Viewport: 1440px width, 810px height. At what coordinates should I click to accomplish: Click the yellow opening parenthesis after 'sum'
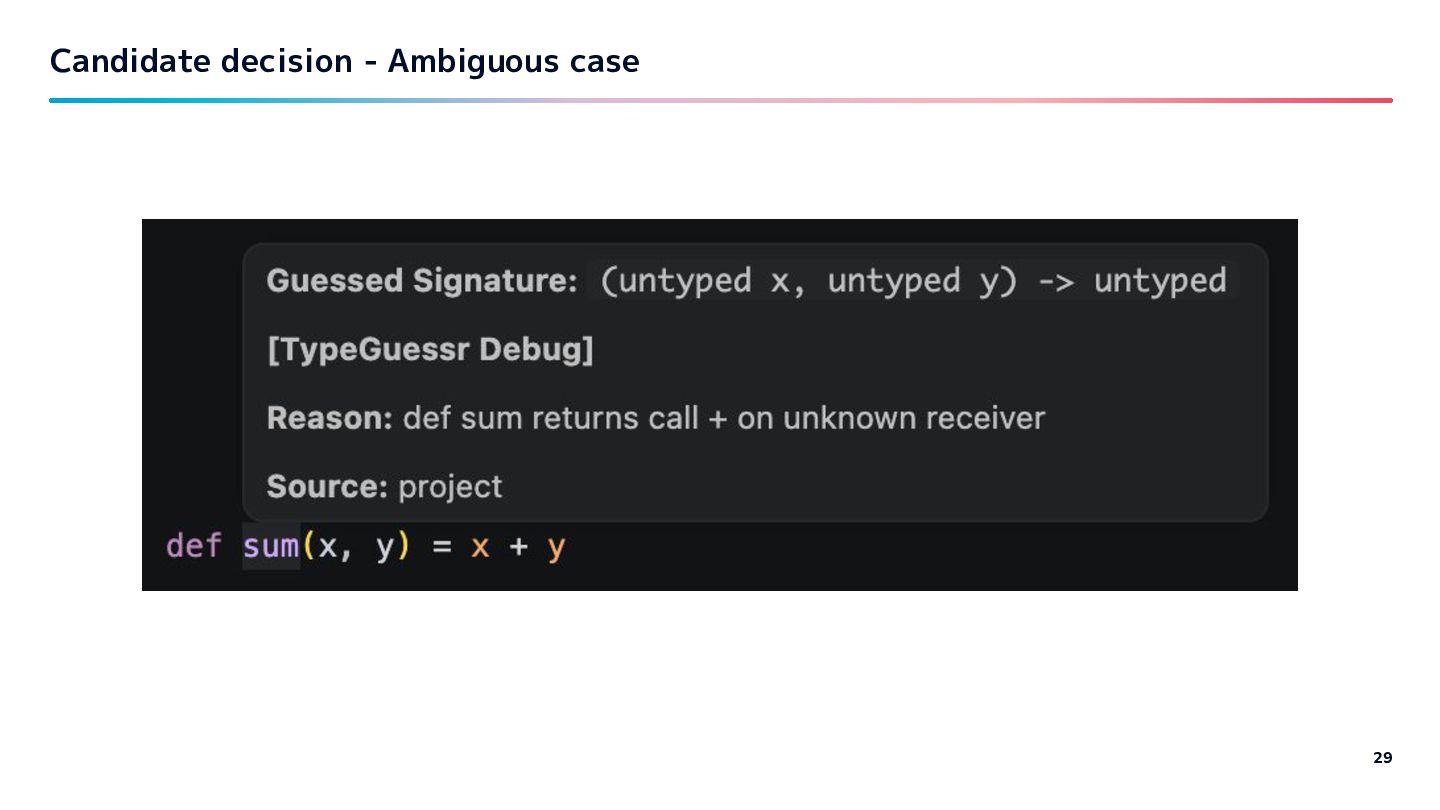[x=309, y=547]
